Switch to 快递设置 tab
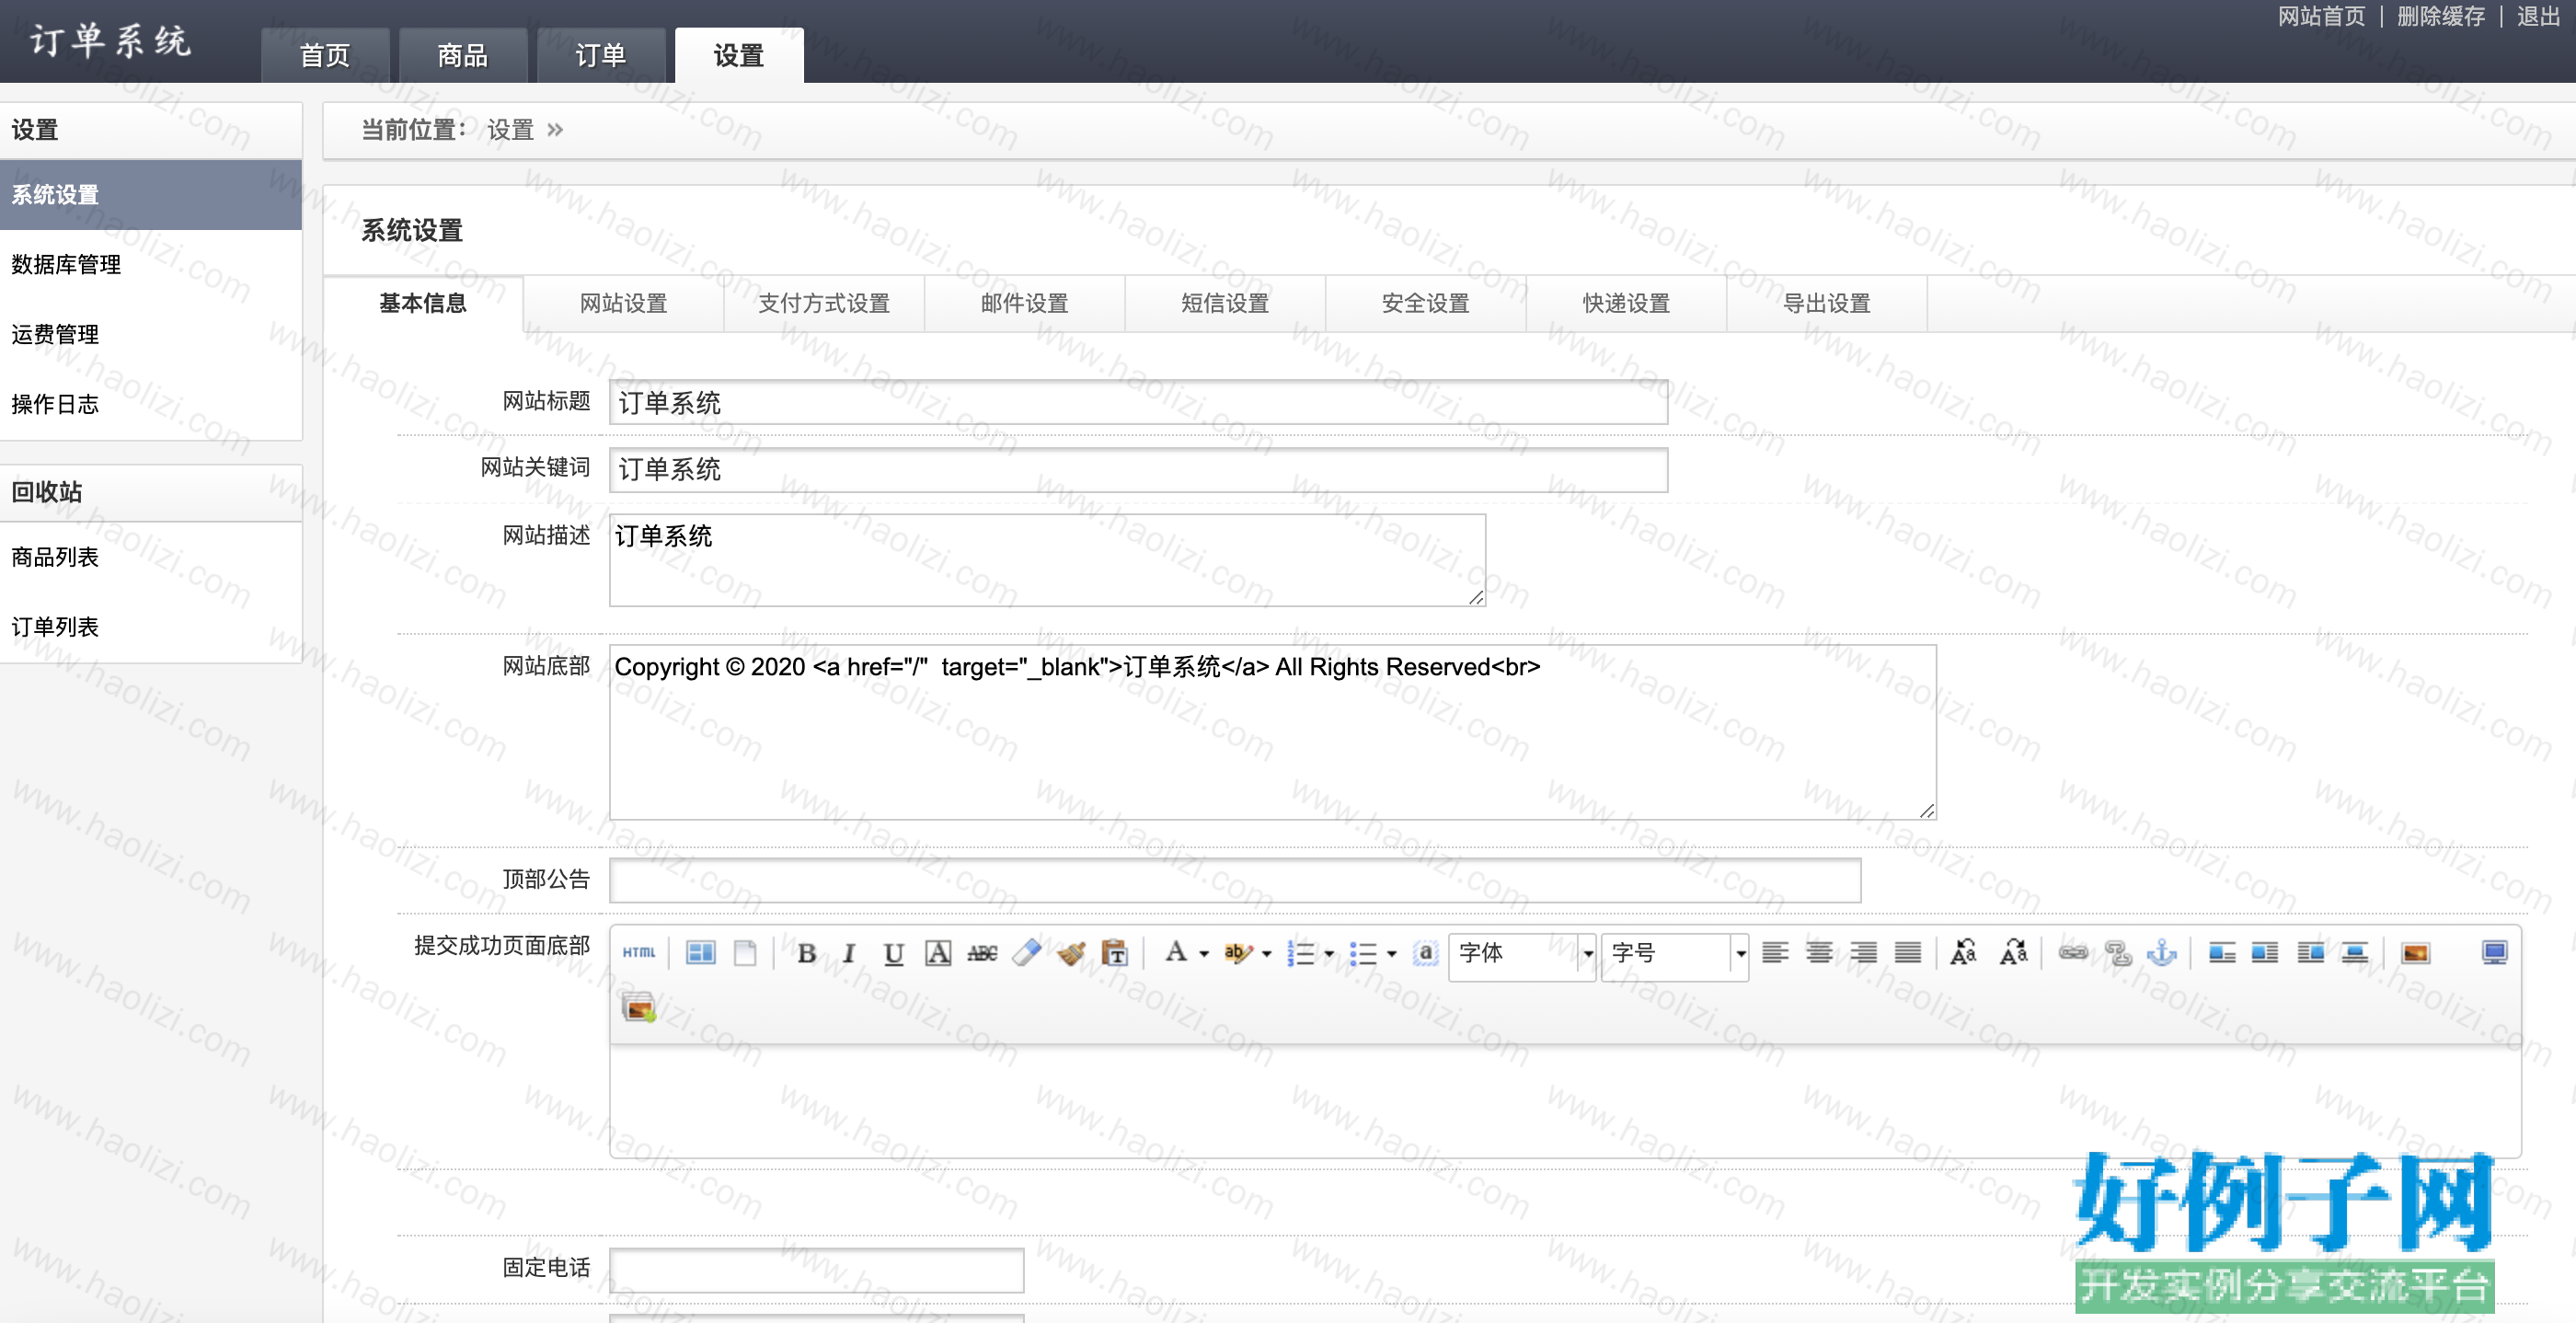Image resolution: width=2576 pixels, height=1323 pixels. coord(1627,303)
